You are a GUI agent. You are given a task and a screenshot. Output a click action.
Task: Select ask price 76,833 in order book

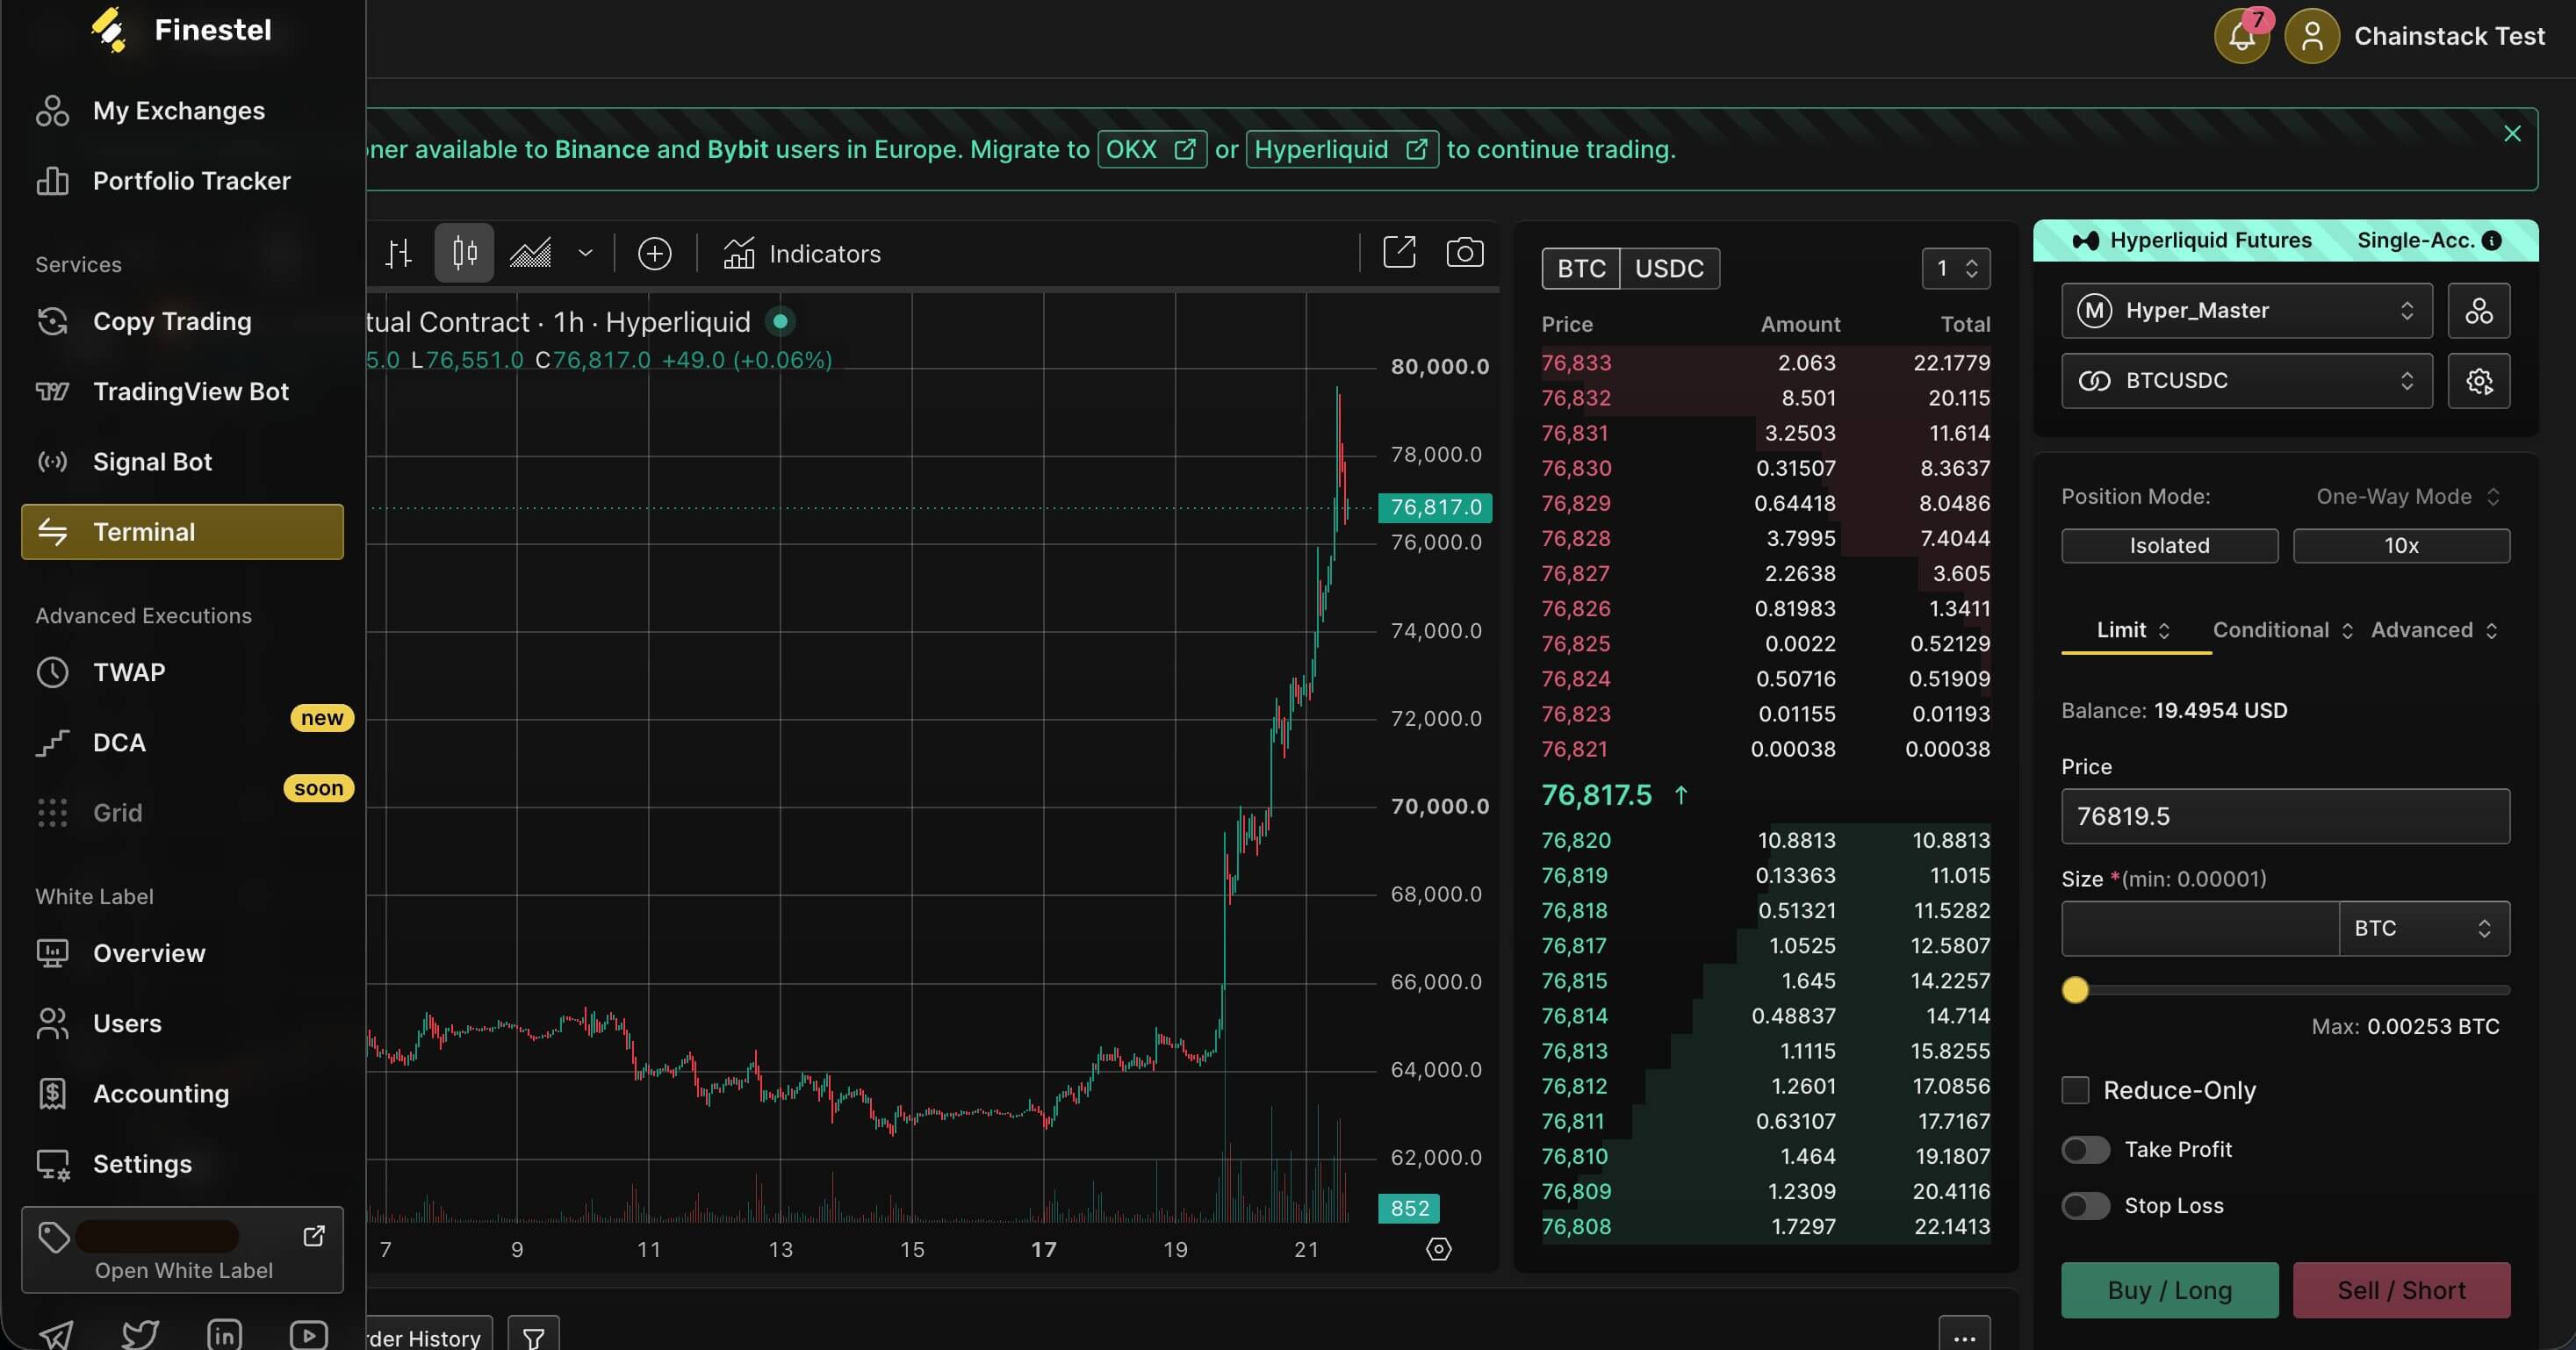tap(1576, 363)
